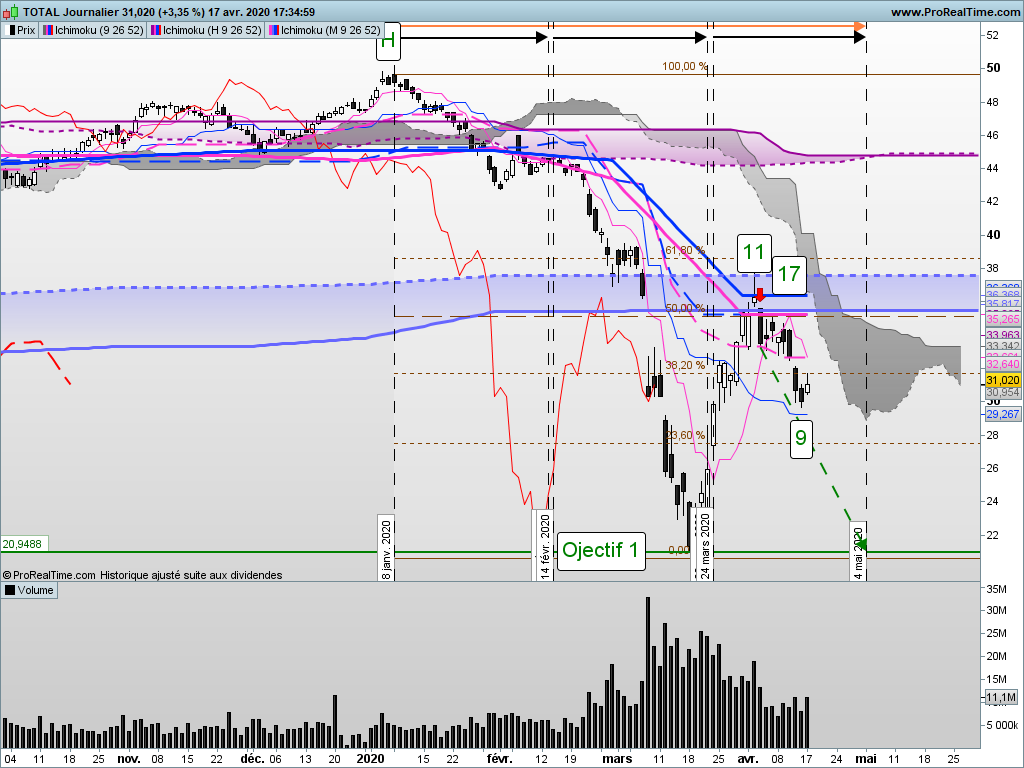Click the 100,00 % Fibonacci level label
The width and height of the screenshot is (1024, 768).
coord(684,67)
